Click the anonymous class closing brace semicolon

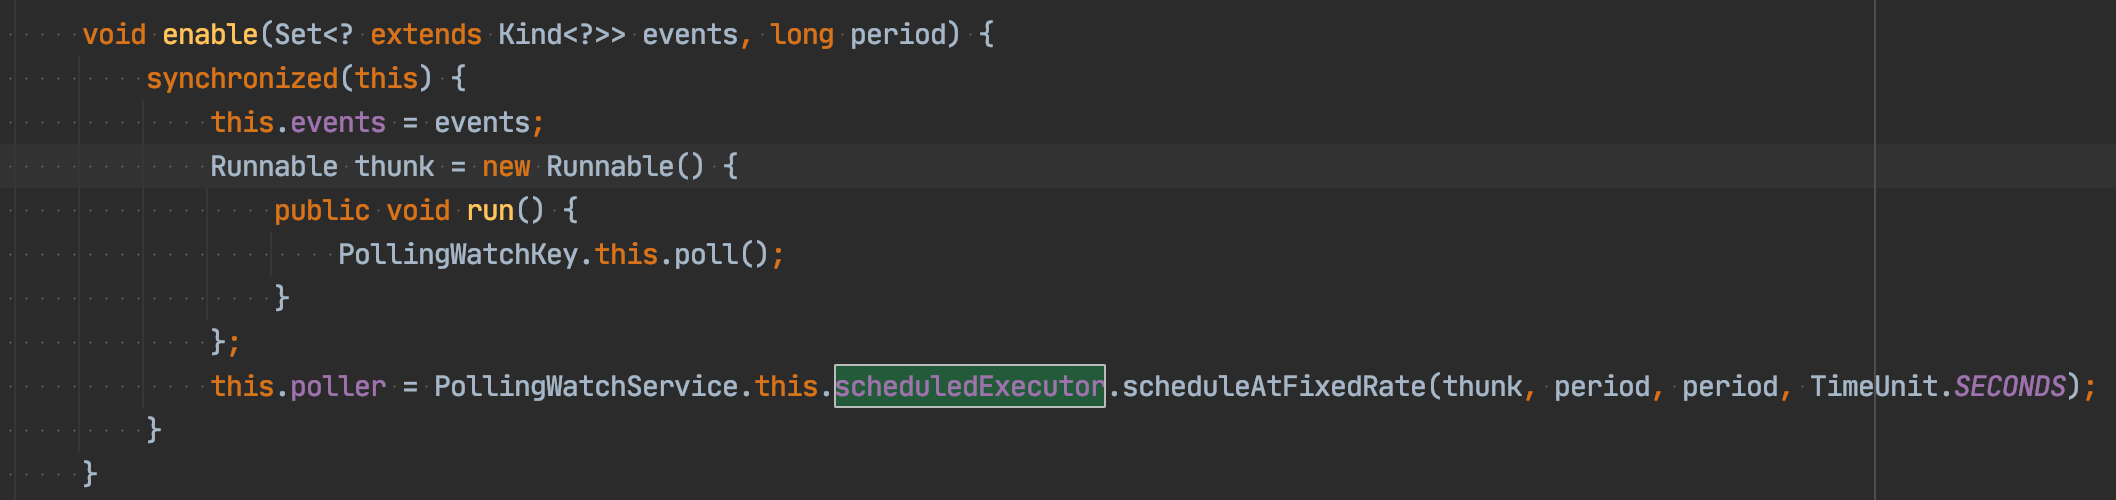[x=225, y=342]
